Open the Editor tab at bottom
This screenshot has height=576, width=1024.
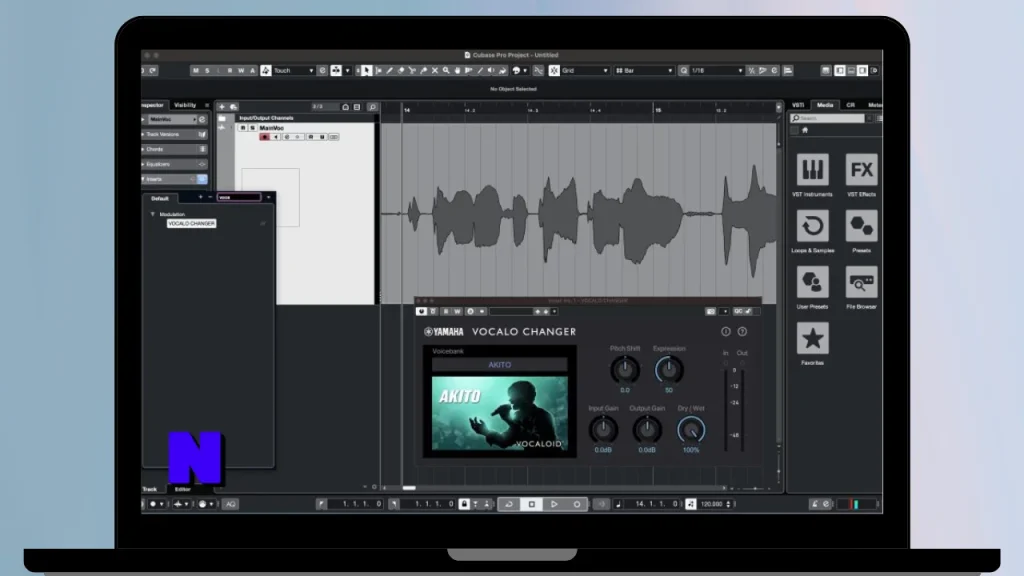[x=182, y=489]
